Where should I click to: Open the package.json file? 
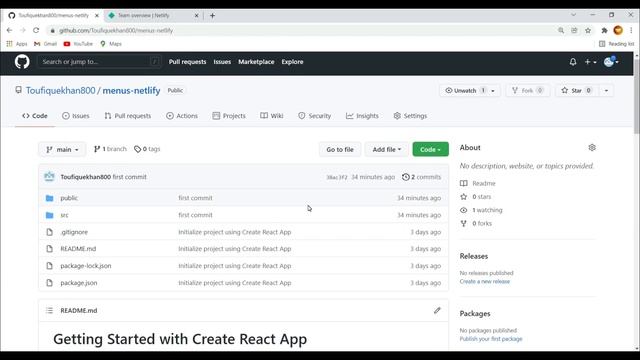79,283
